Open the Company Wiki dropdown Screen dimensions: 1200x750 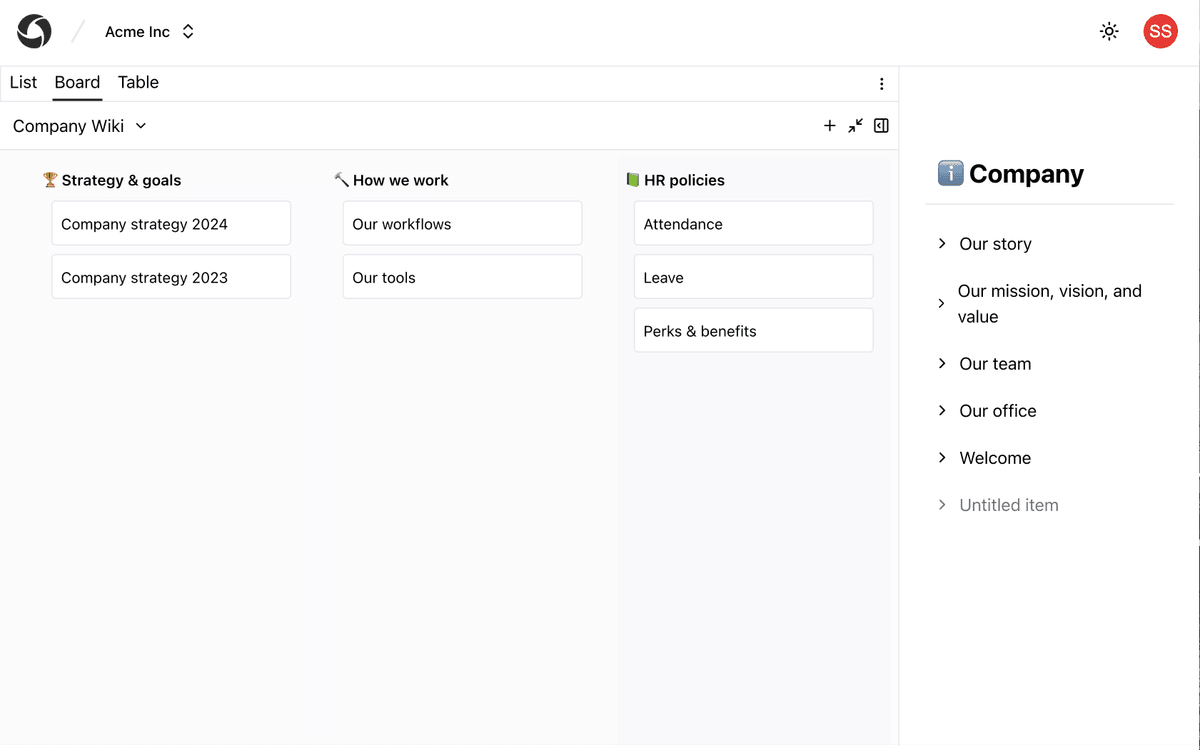click(x=80, y=126)
